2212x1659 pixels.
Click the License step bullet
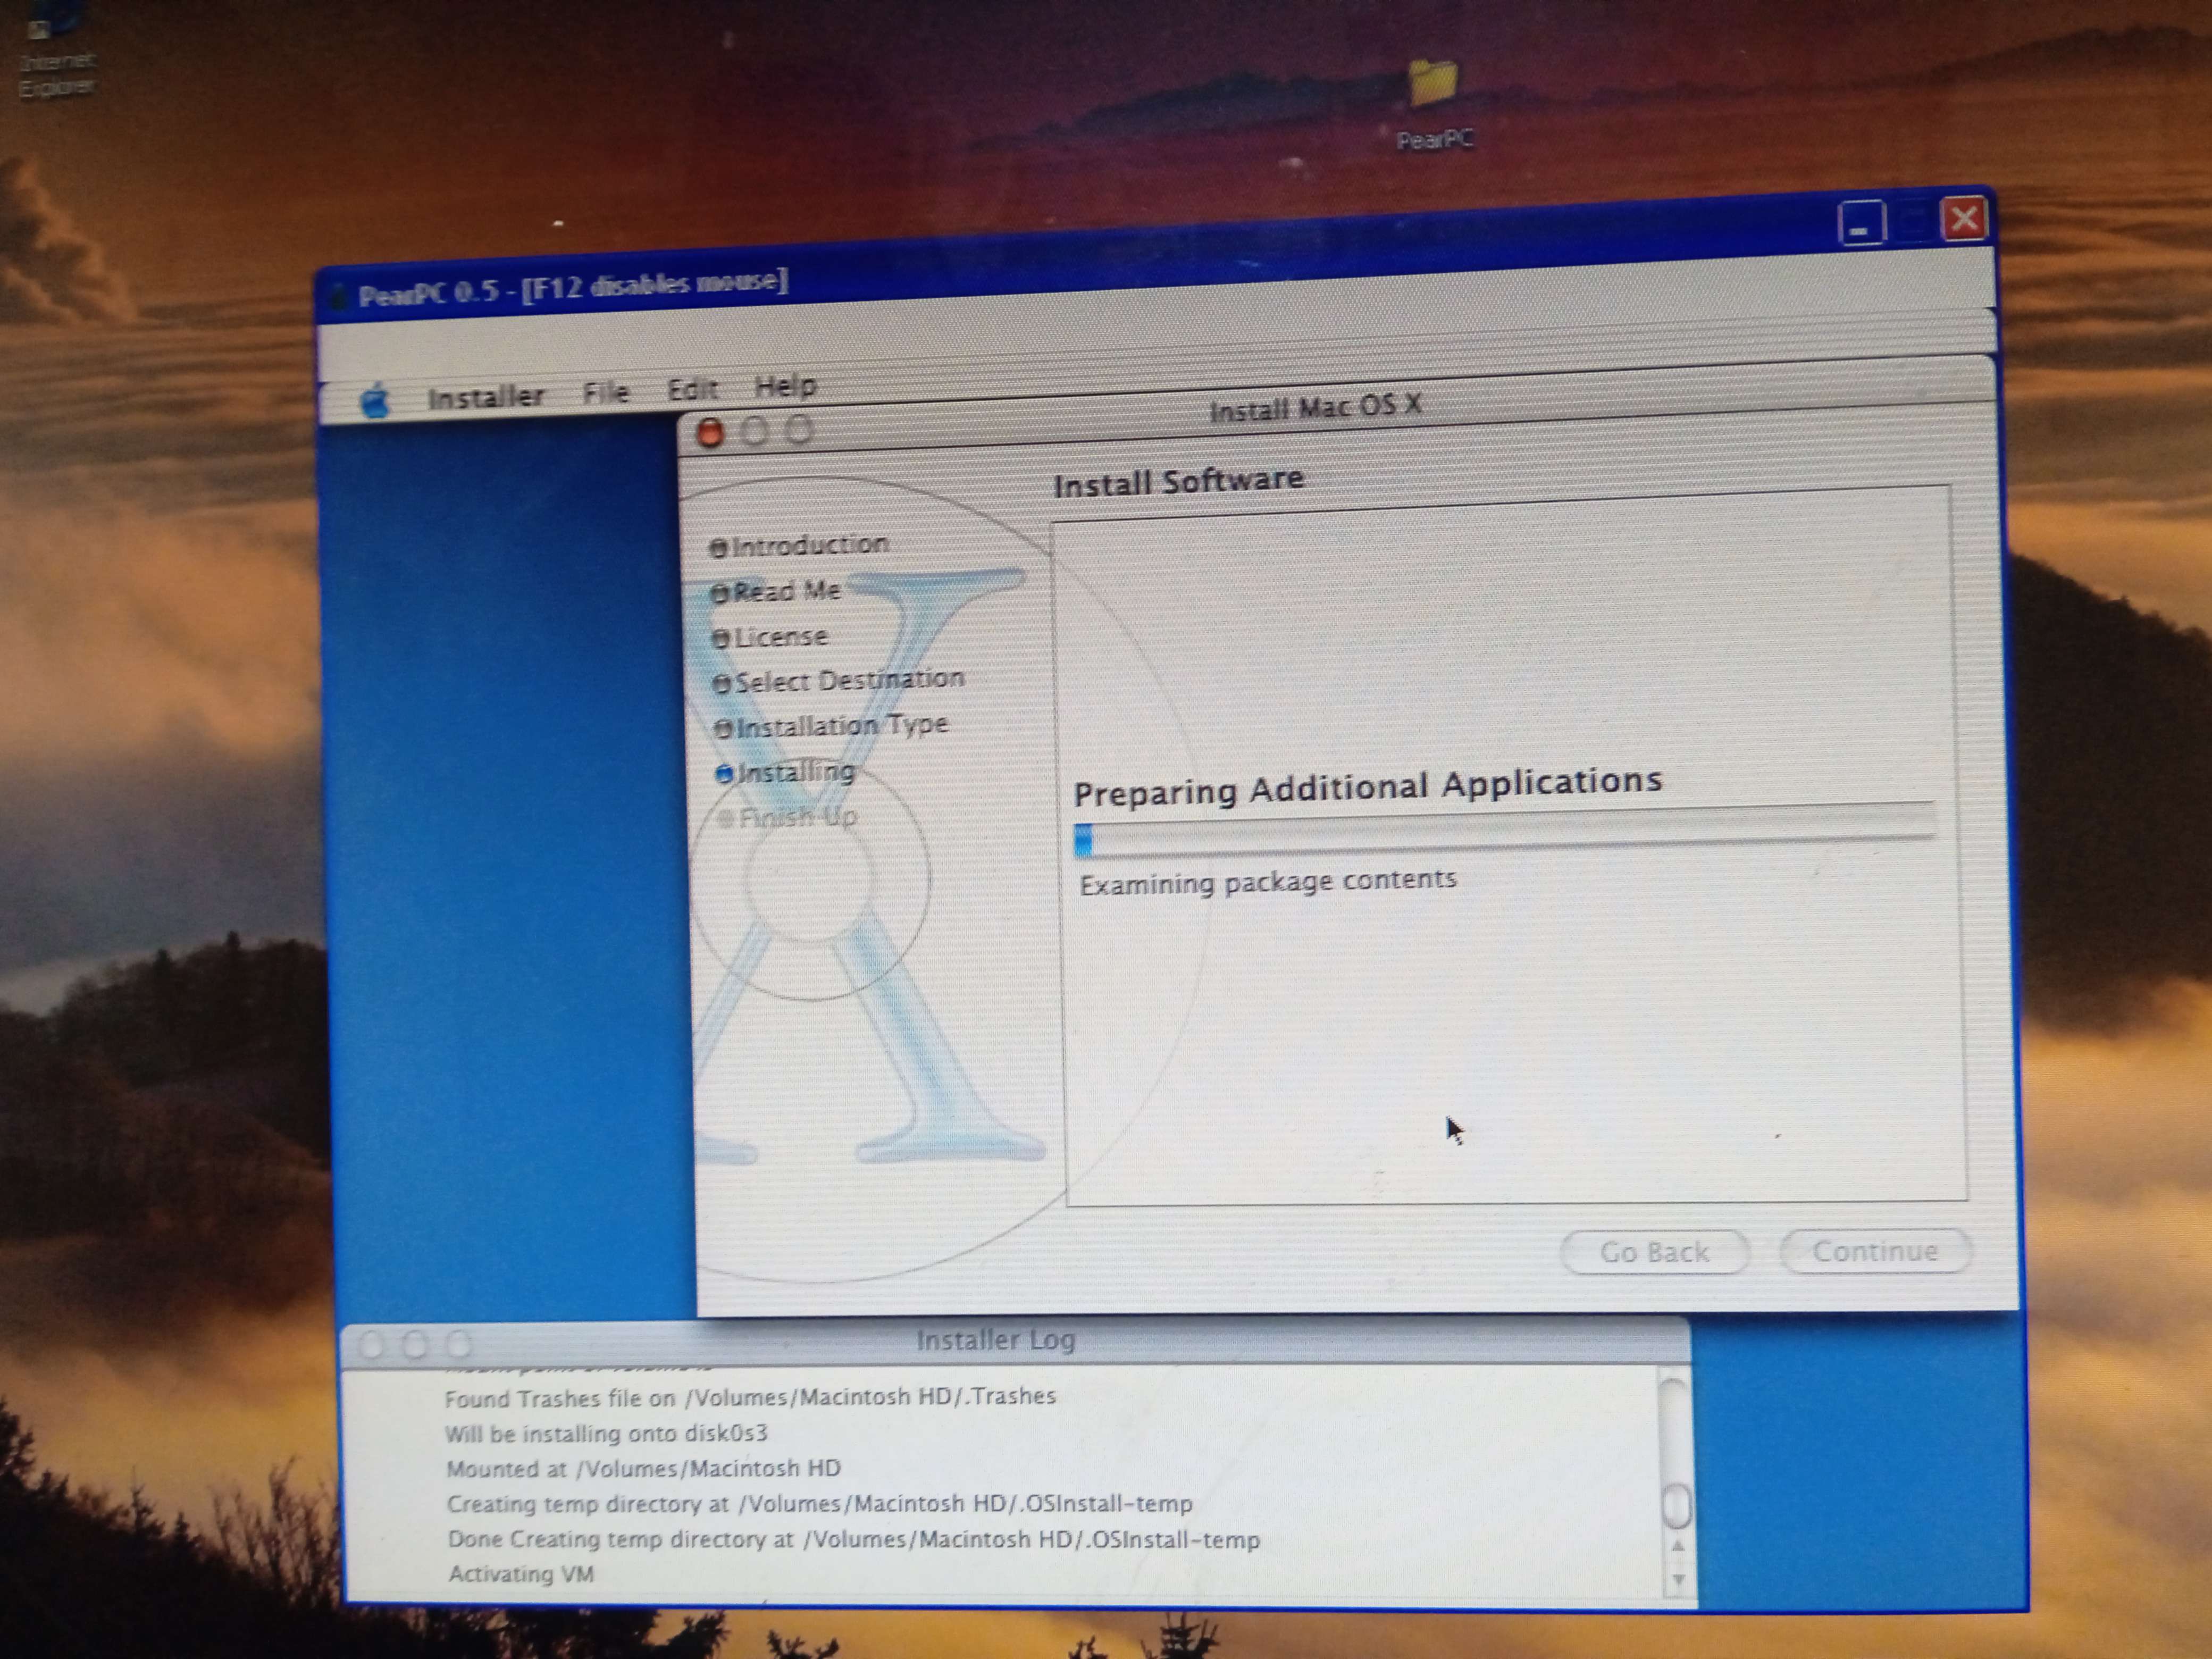tap(721, 639)
